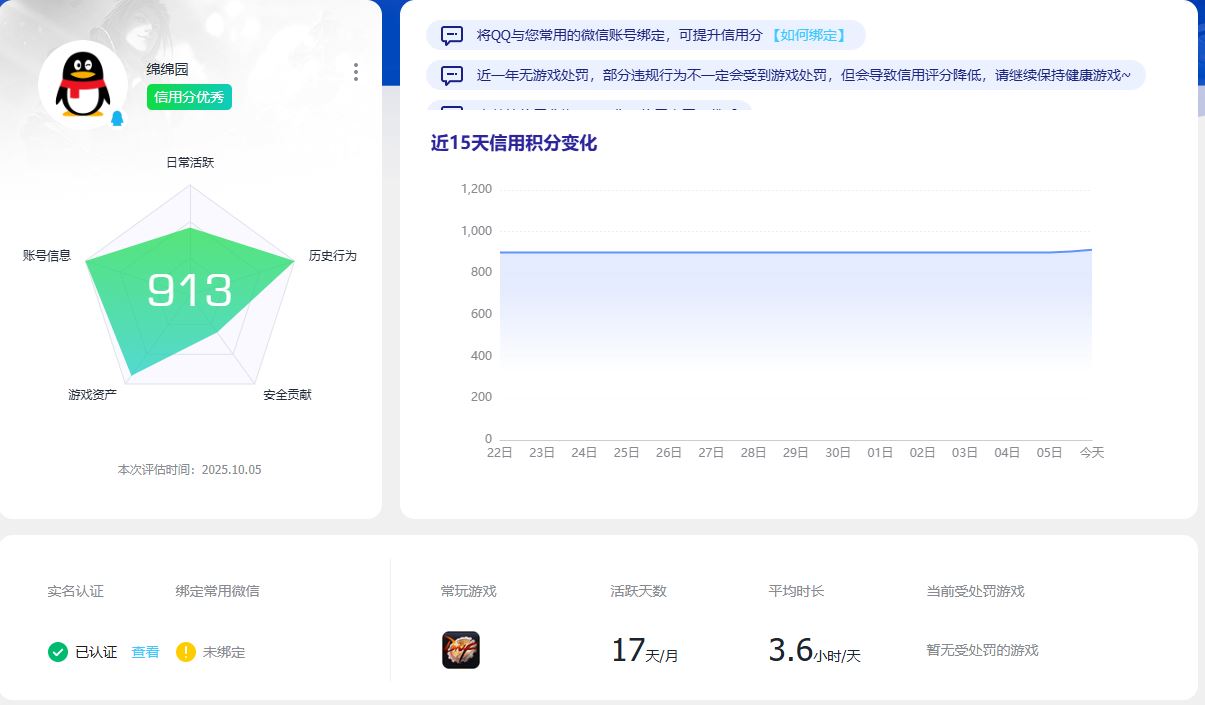This screenshot has width=1205, height=705.
Task: Click the 22日 label on chart axis
Action: tap(499, 453)
